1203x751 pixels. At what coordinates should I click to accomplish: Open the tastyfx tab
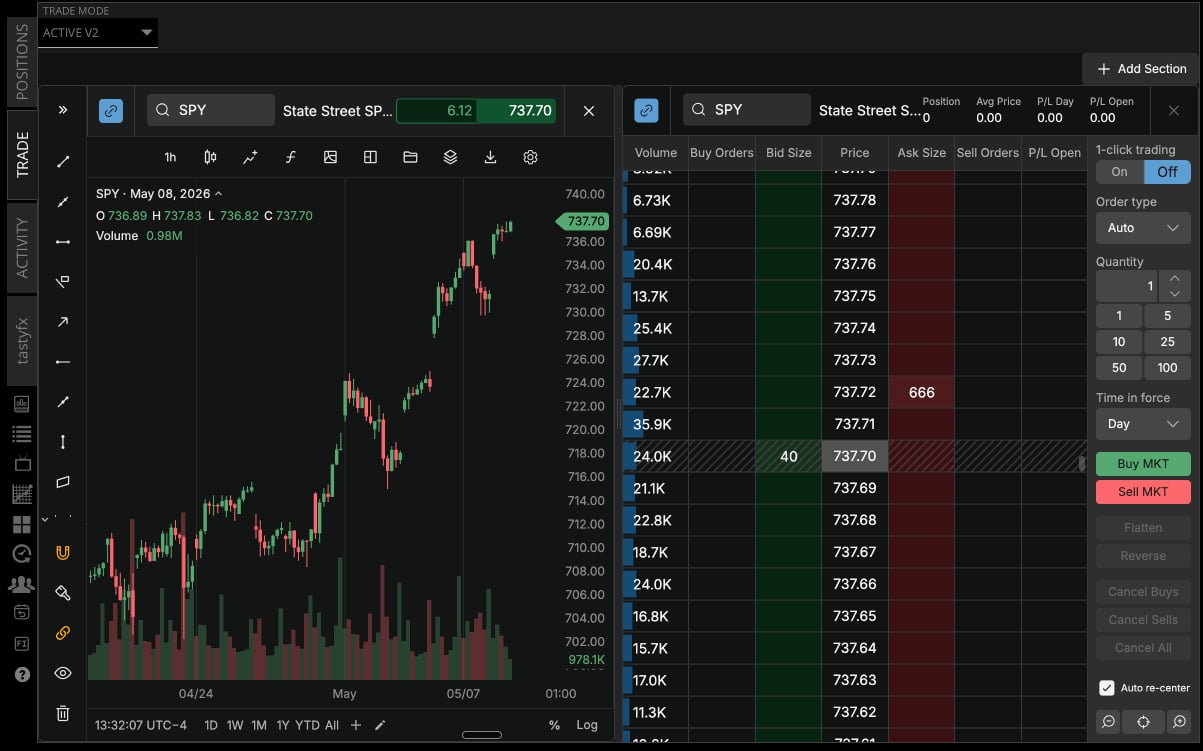point(22,341)
